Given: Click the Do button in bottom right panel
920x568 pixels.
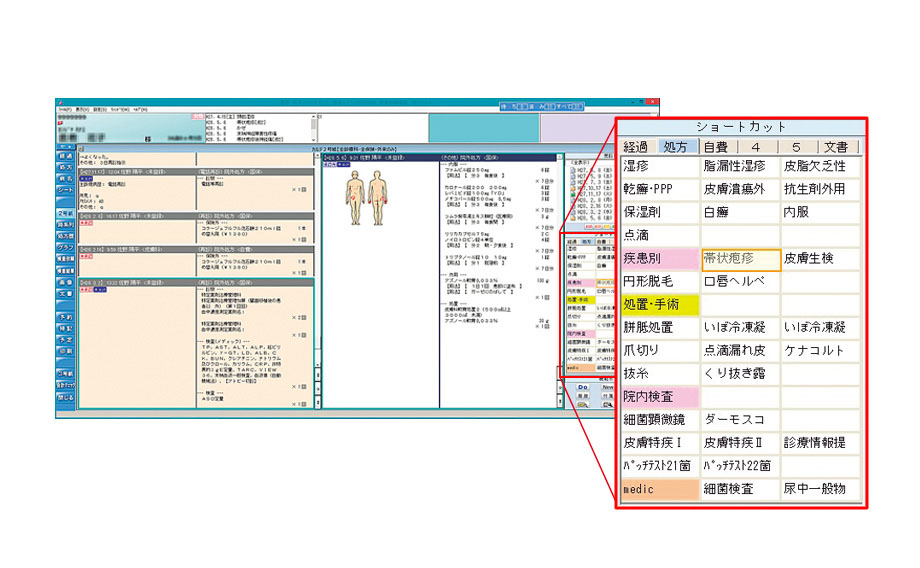Looking at the screenshot, I should pos(581,385).
